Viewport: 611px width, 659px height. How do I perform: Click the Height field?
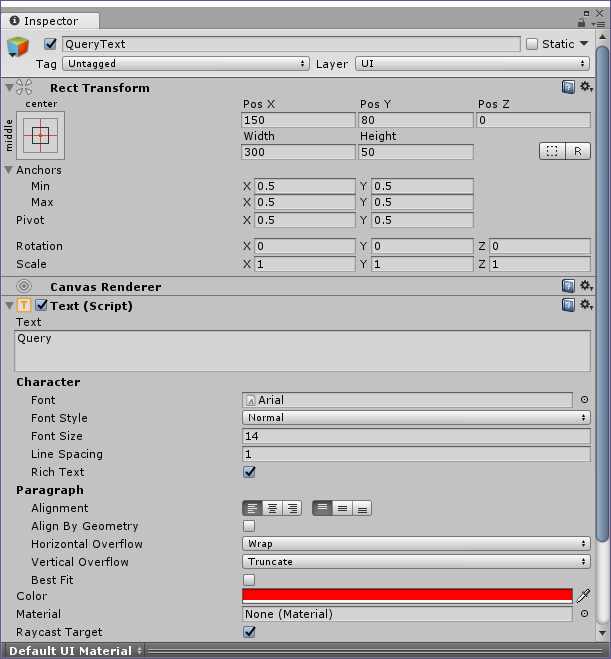point(416,152)
